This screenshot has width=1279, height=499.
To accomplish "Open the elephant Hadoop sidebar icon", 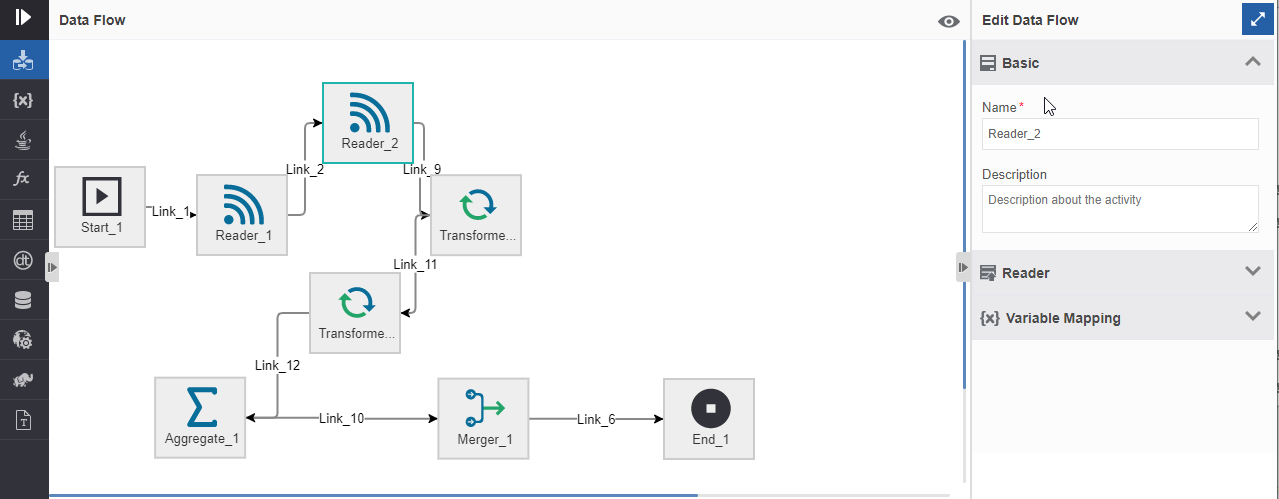I will [x=23, y=380].
